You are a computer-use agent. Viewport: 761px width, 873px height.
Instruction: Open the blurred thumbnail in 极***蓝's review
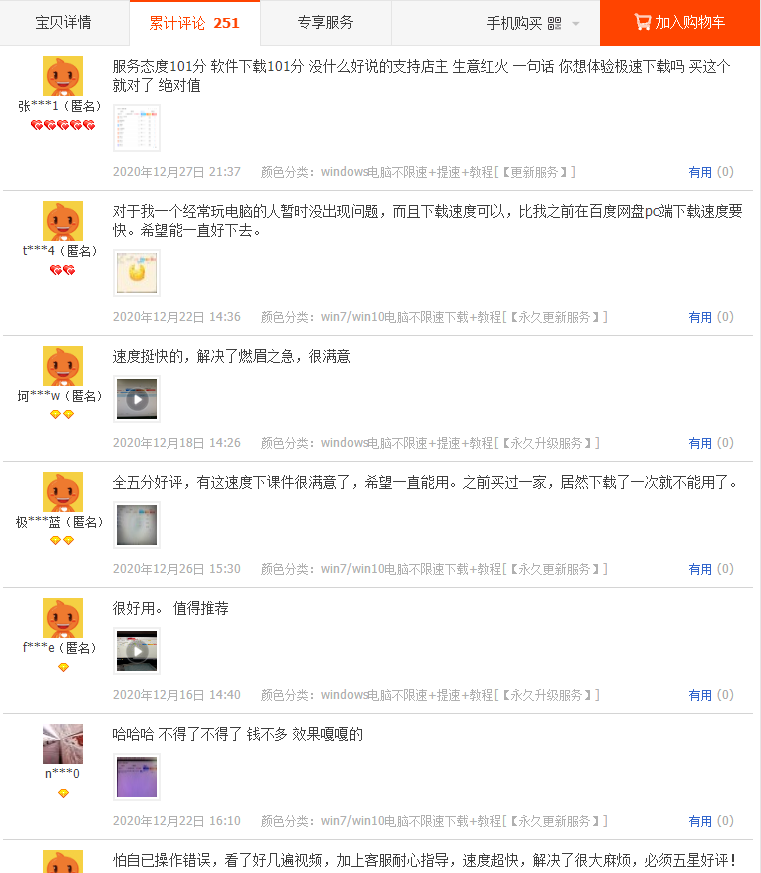[137, 525]
